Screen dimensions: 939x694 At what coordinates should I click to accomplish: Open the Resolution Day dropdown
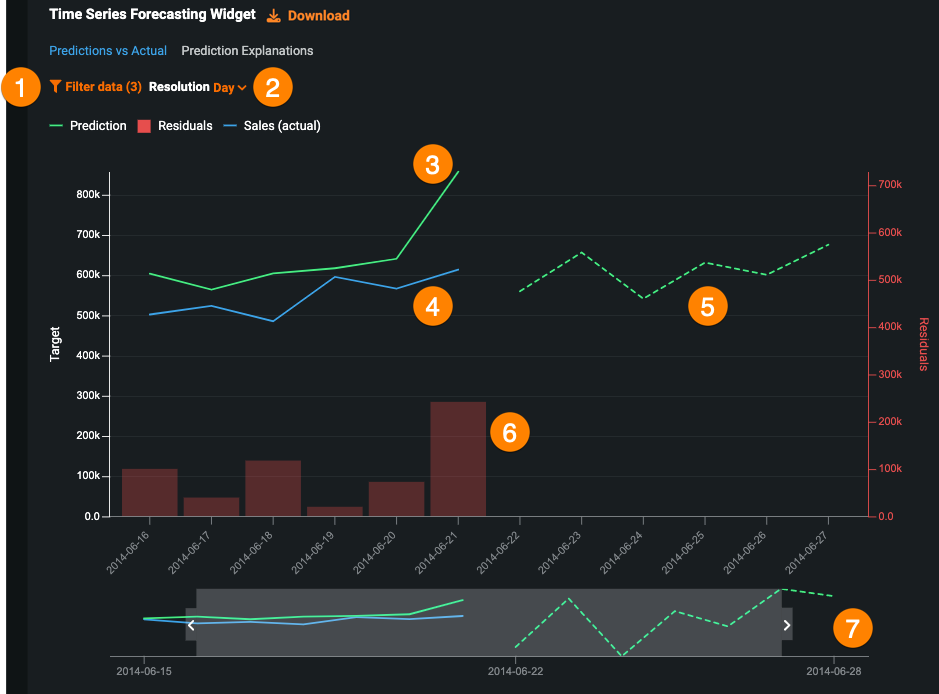tap(229, 87)
